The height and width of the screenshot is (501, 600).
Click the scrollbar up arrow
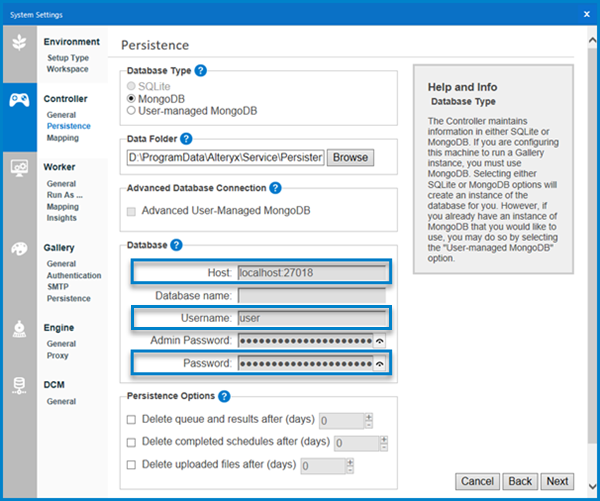[x=592, y=40]
